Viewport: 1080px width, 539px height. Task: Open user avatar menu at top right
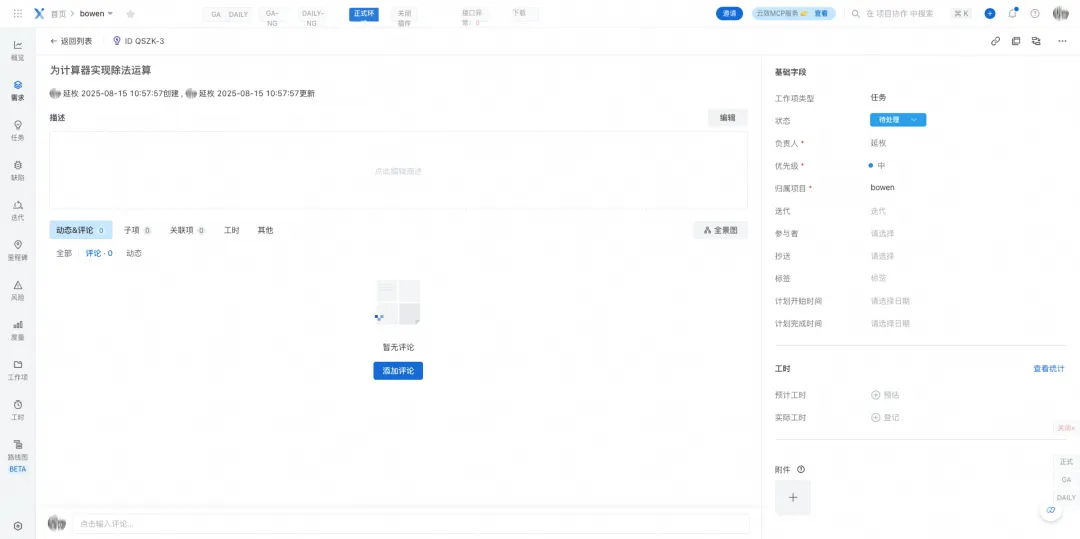pyautogui.click(x=1061, y=13)
